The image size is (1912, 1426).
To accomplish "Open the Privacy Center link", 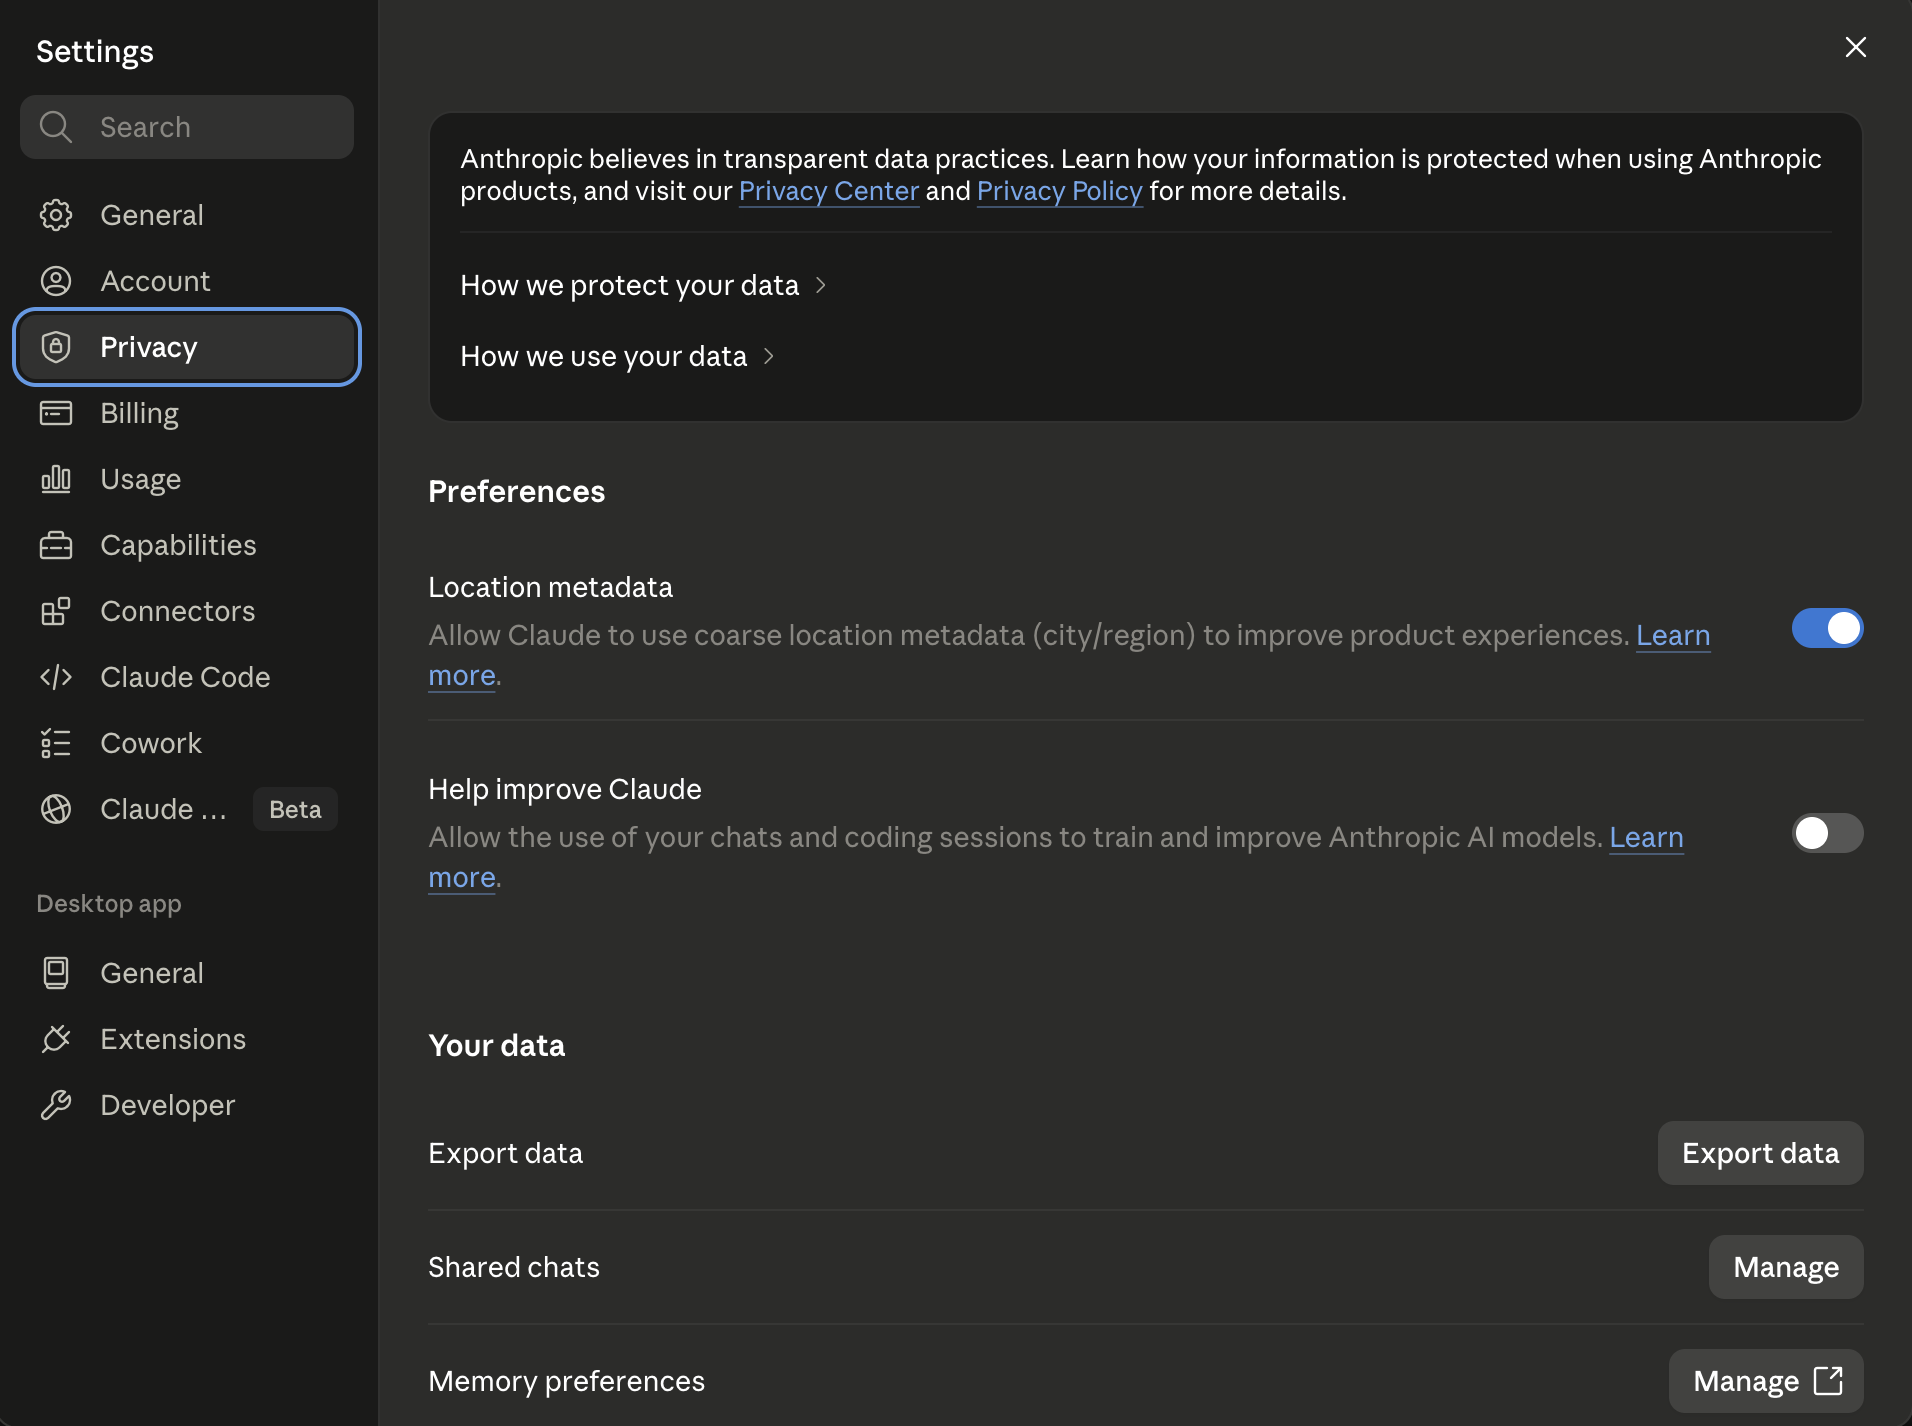I will click(829, 191).
